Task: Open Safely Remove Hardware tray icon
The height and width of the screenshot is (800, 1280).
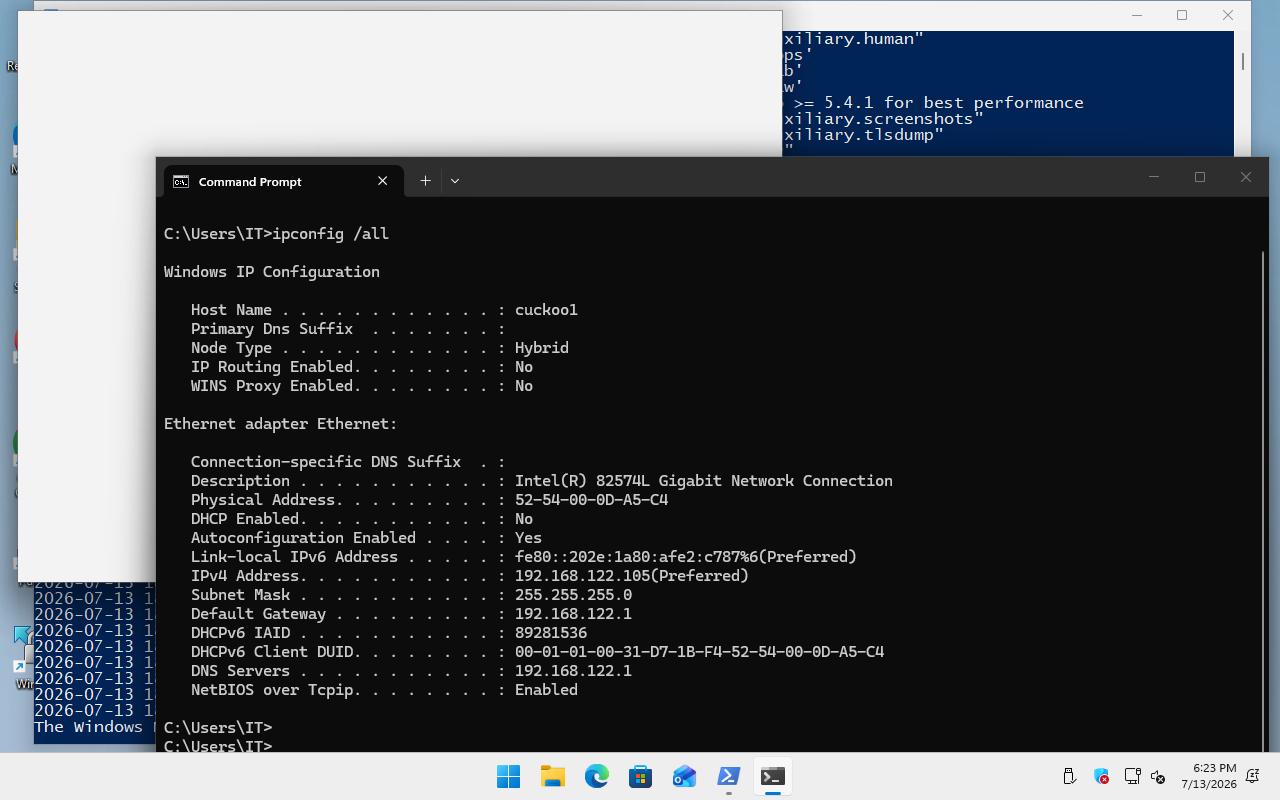Action: [1069, 776]
